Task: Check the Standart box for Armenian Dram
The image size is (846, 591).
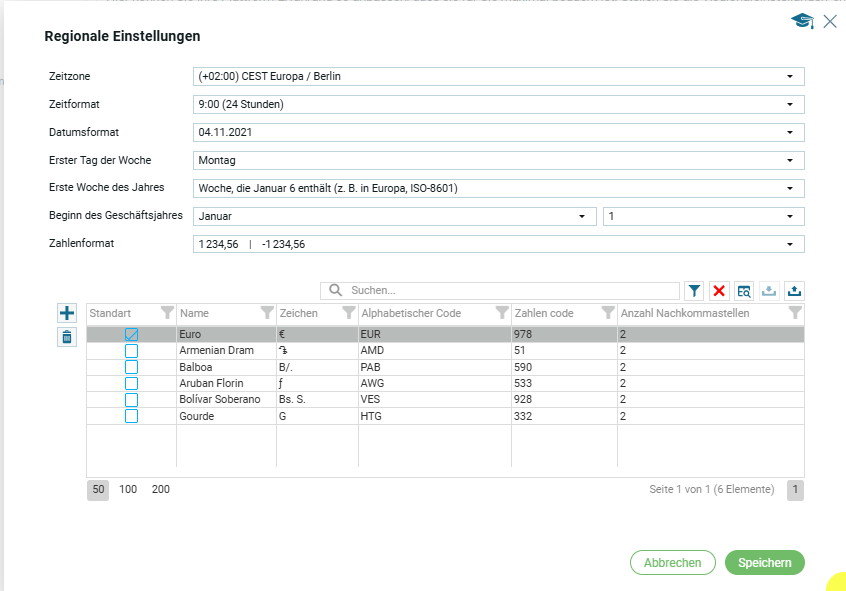Action: click(x=131, y=351)
